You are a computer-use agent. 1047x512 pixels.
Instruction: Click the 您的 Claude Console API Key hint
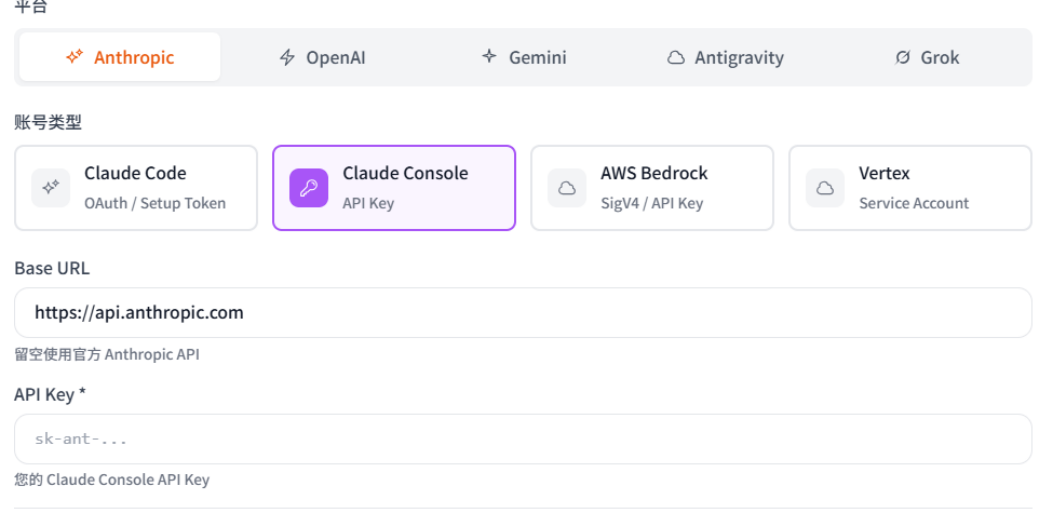pos(112,480)
